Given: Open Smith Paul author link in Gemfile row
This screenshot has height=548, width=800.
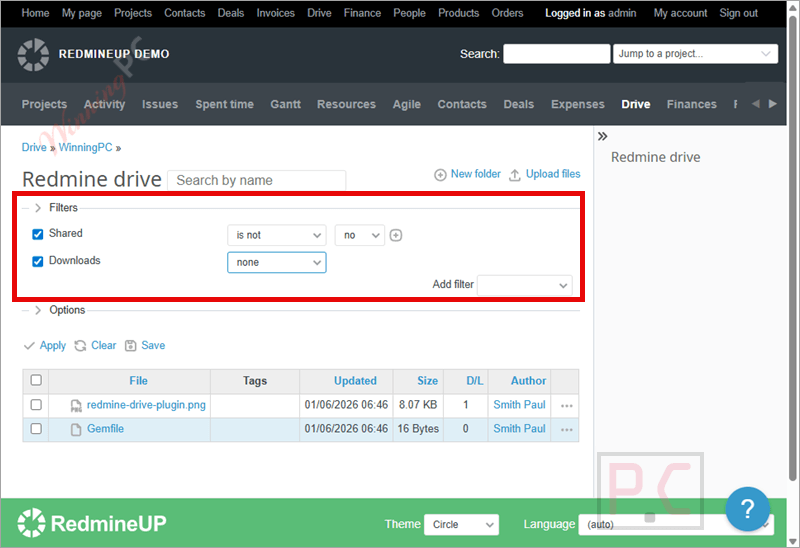Looking at the screenshot, I should pos(519,429).
